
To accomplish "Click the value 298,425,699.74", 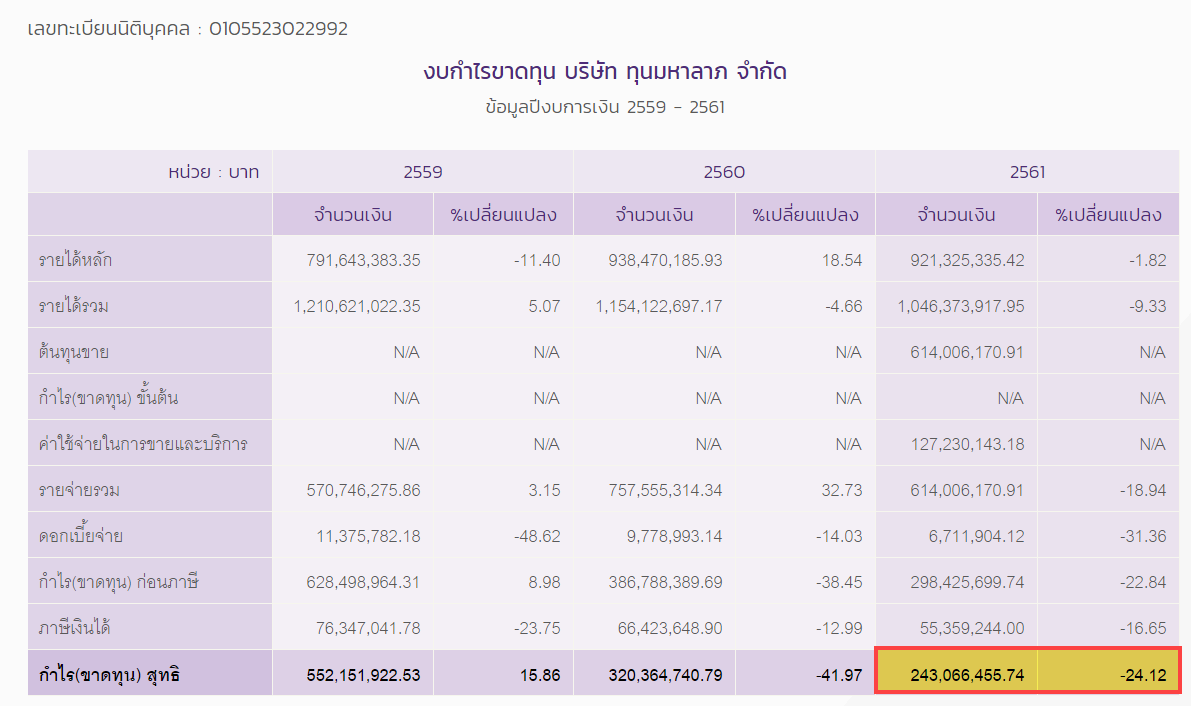I will 967,582.
